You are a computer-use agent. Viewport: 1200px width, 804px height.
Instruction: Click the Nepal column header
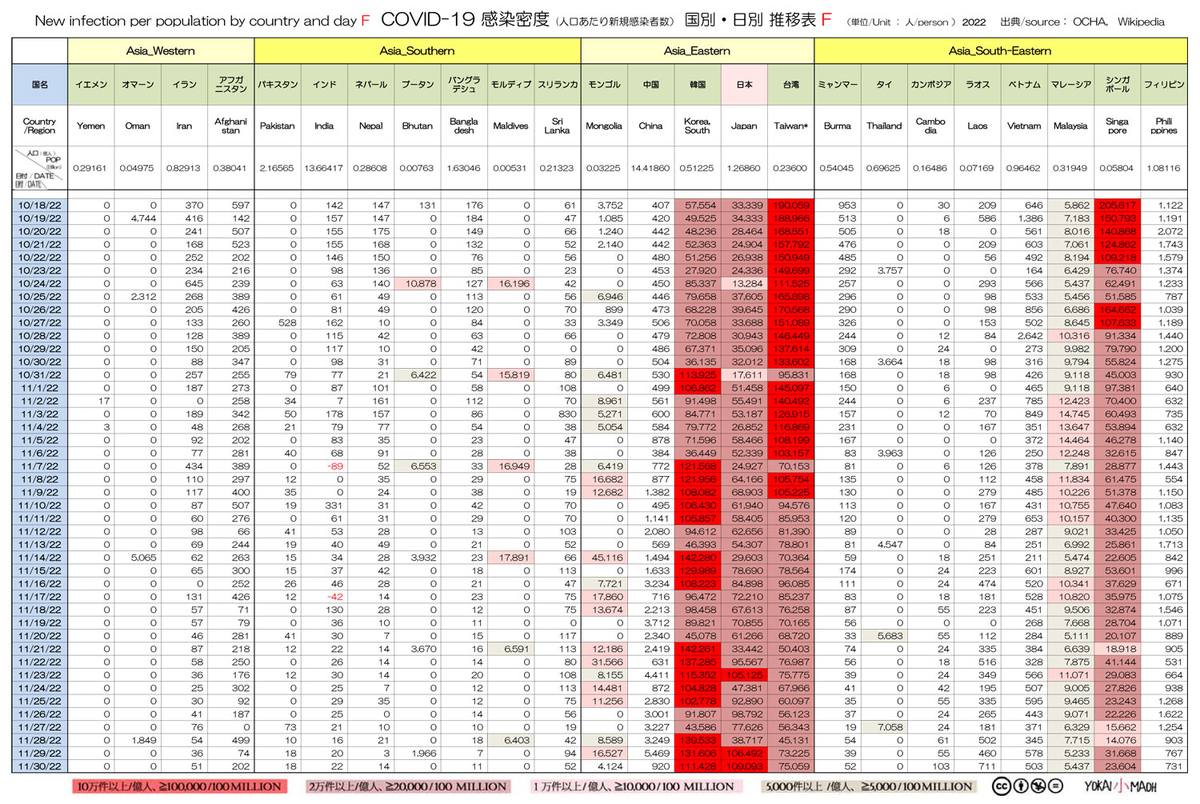(370, 127)
